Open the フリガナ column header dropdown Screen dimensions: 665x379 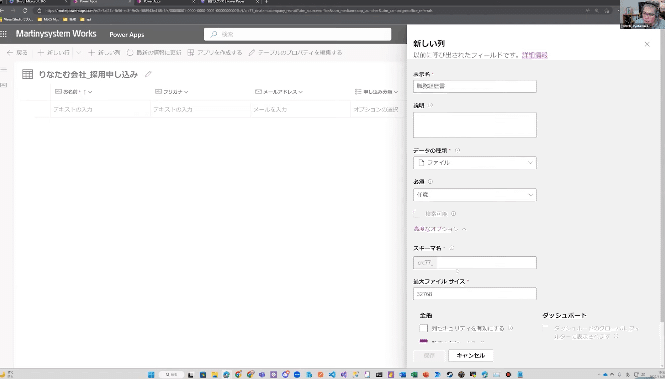tap(186, 92)
